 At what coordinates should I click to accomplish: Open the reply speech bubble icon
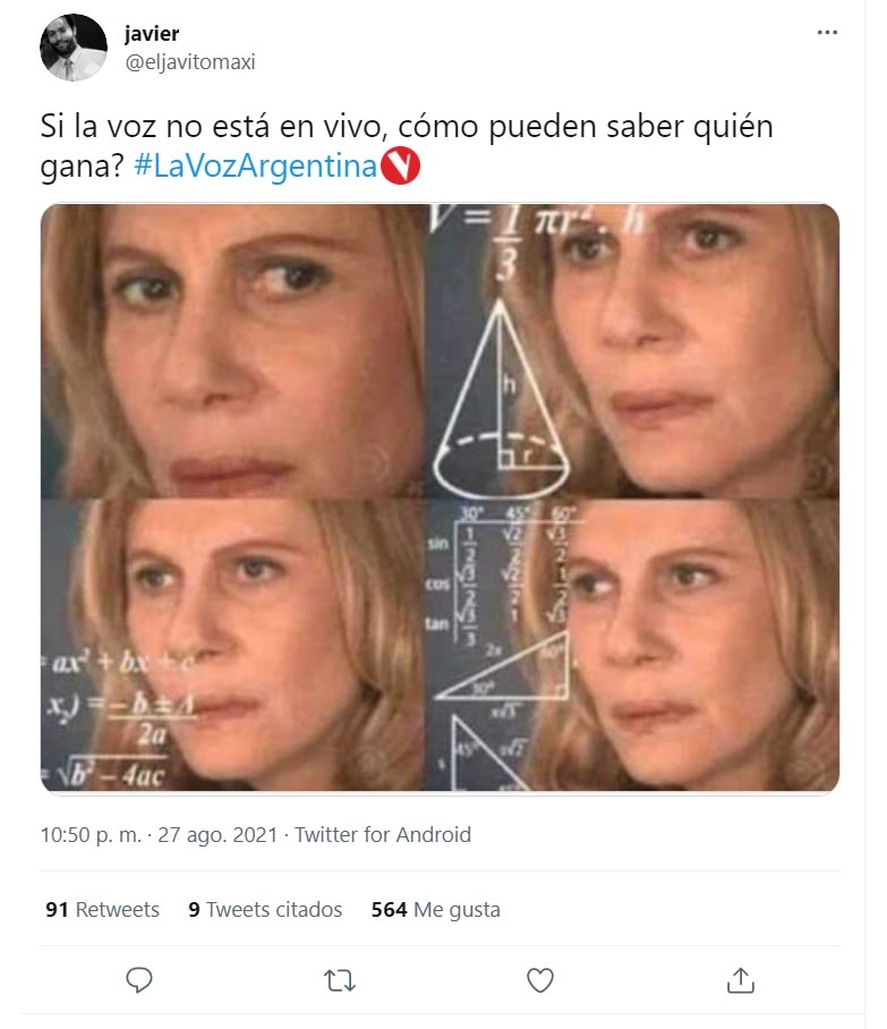coord(139,980)
